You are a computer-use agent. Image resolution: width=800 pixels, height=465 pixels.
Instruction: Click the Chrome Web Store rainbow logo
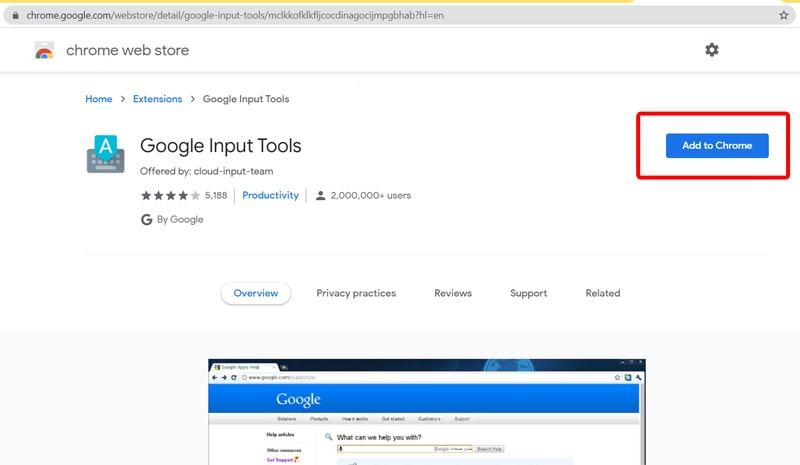[x=44, y=50]
